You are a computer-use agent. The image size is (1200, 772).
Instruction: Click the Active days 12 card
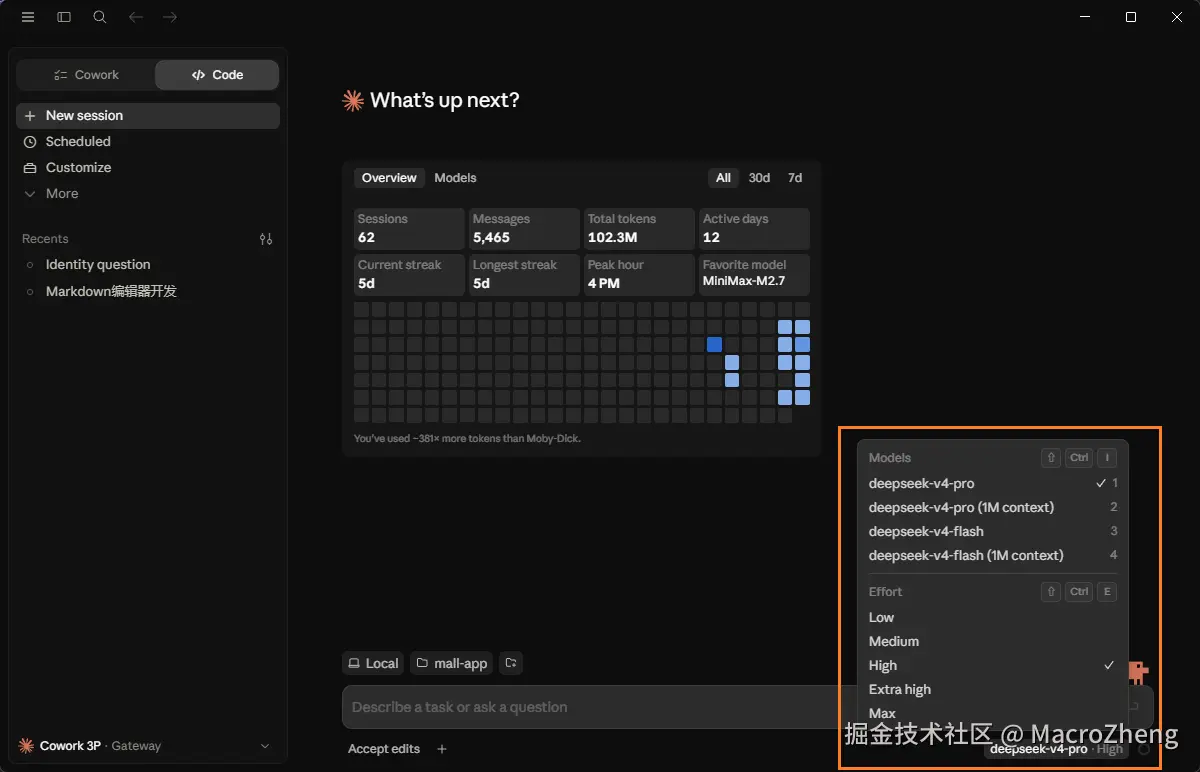tap(754, 229)
